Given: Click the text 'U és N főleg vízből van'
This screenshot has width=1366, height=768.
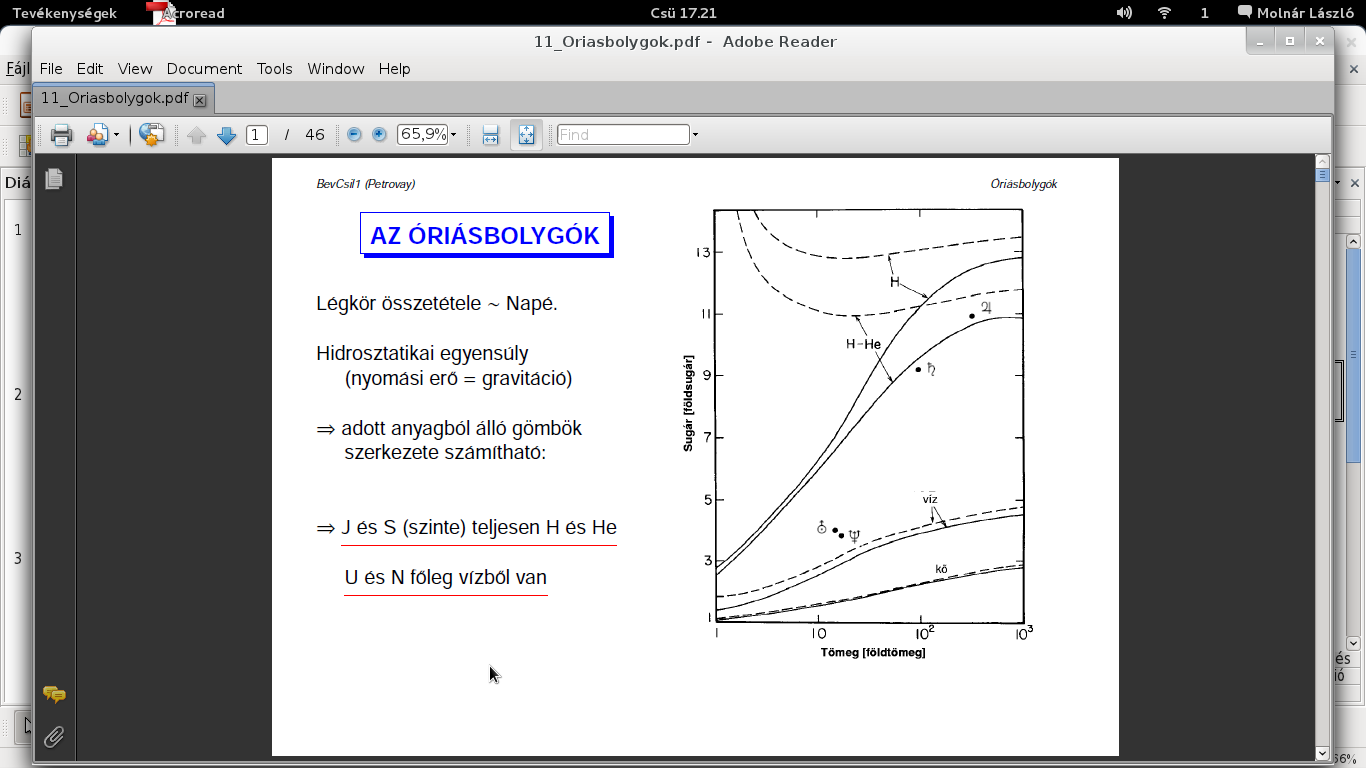Looking at the screenshot, I should (446, 578).
